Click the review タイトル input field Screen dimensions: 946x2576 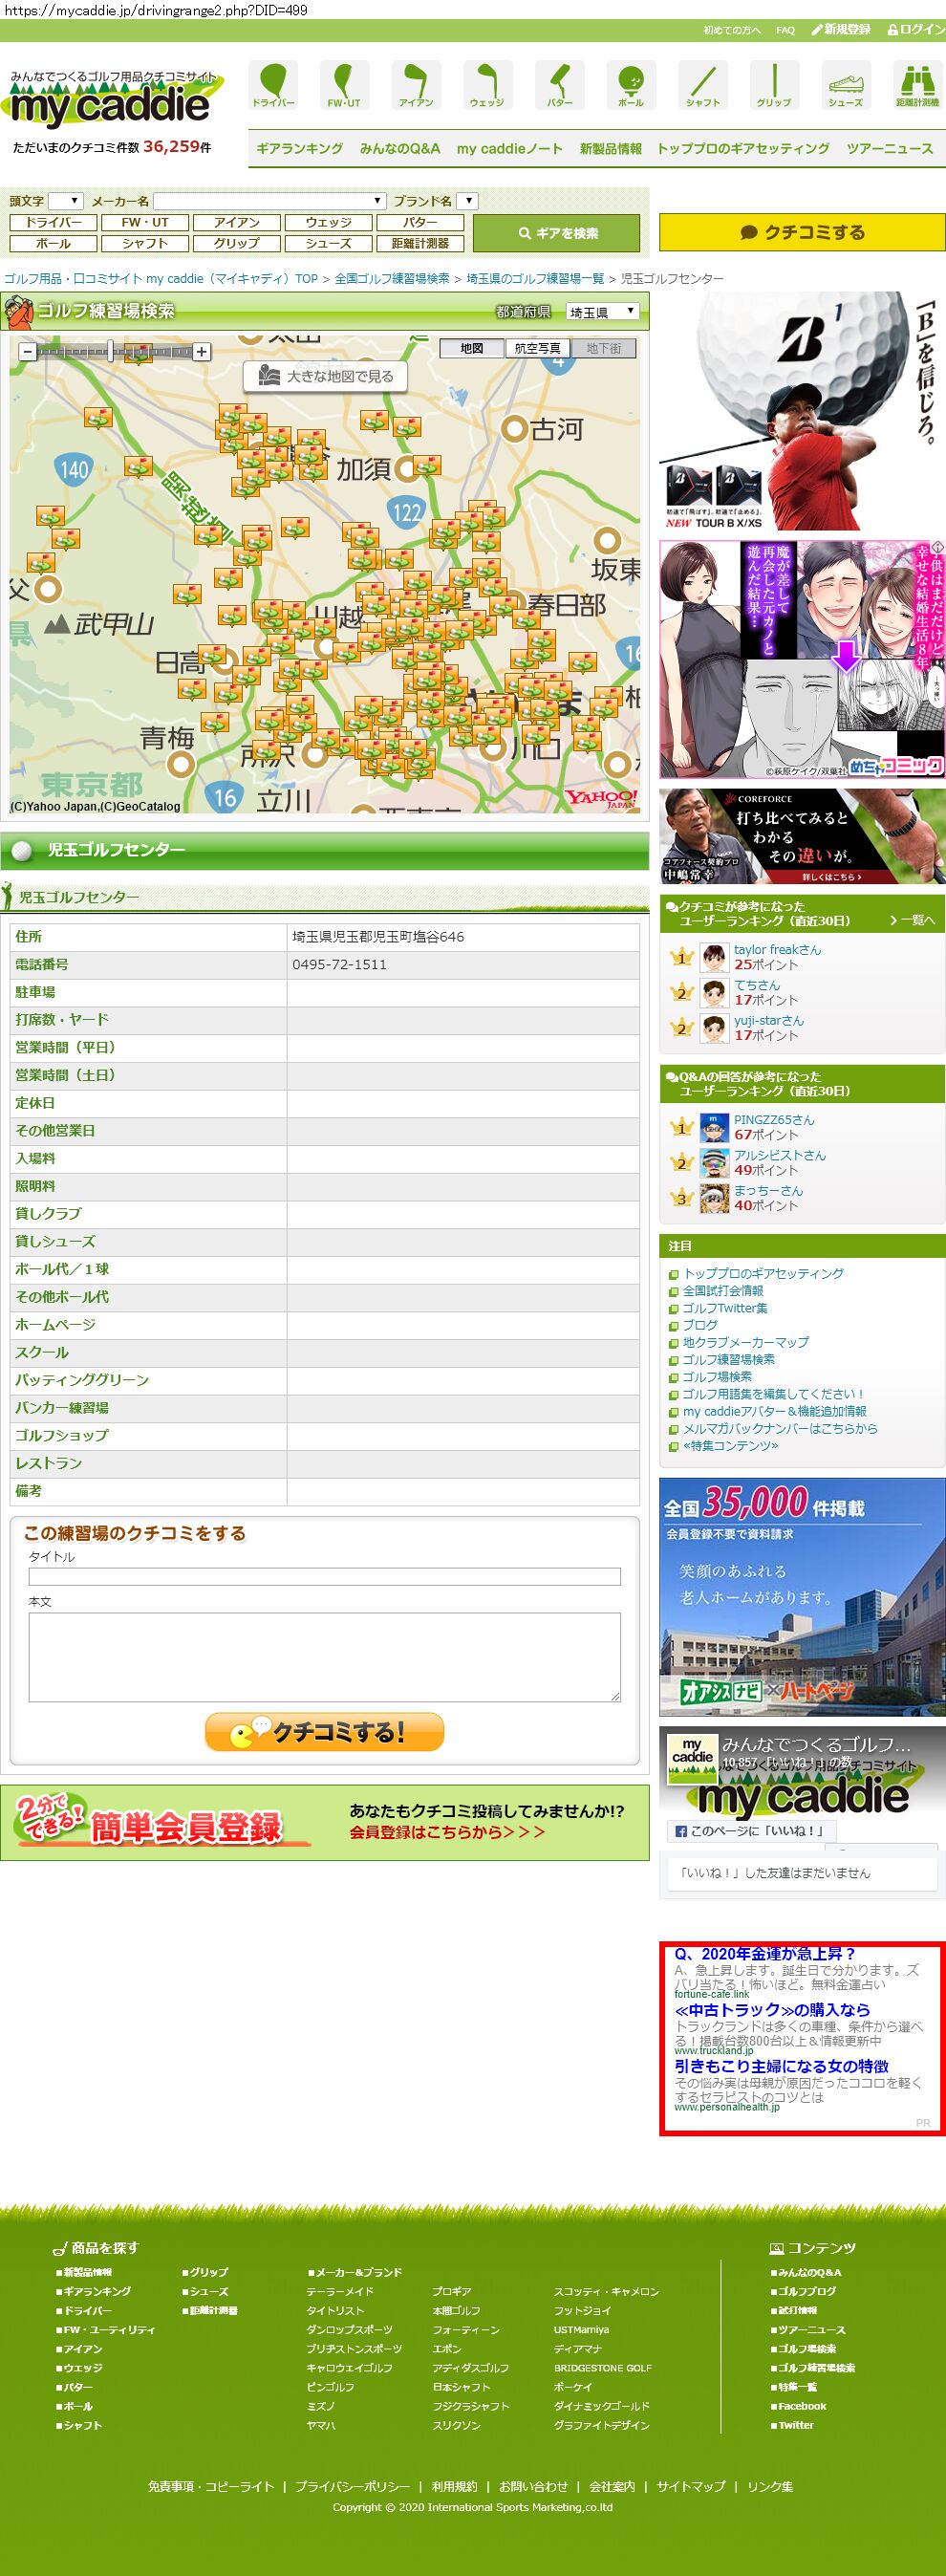[x=324, y=1577]
